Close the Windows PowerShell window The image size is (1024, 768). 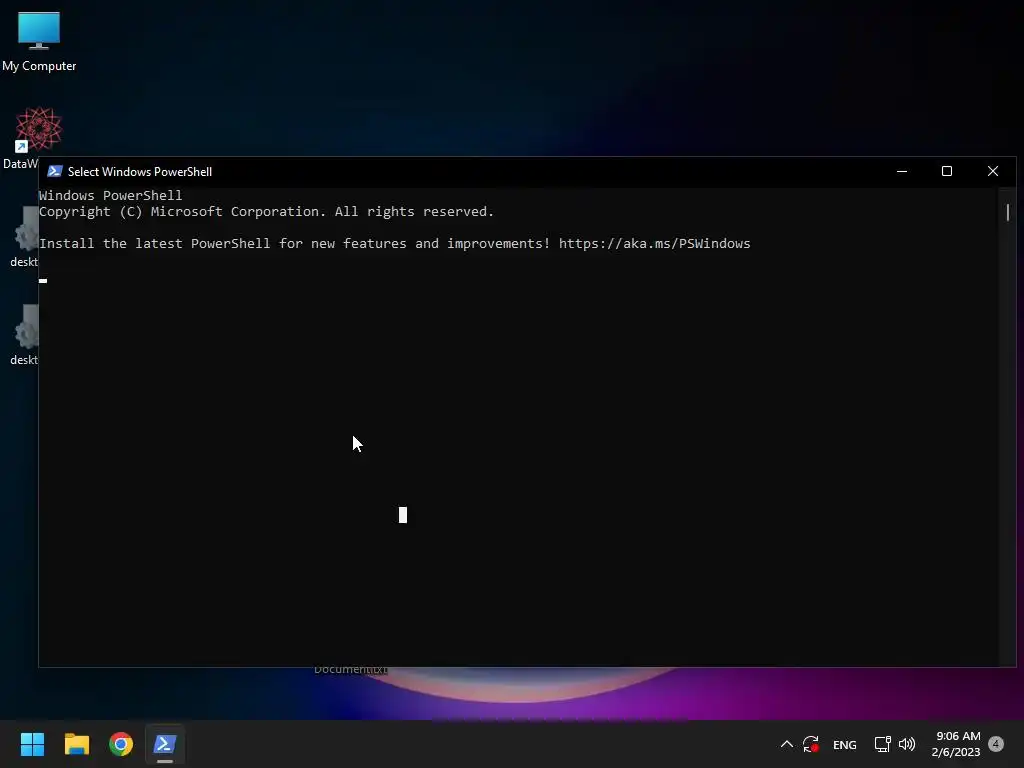point(993,171)
